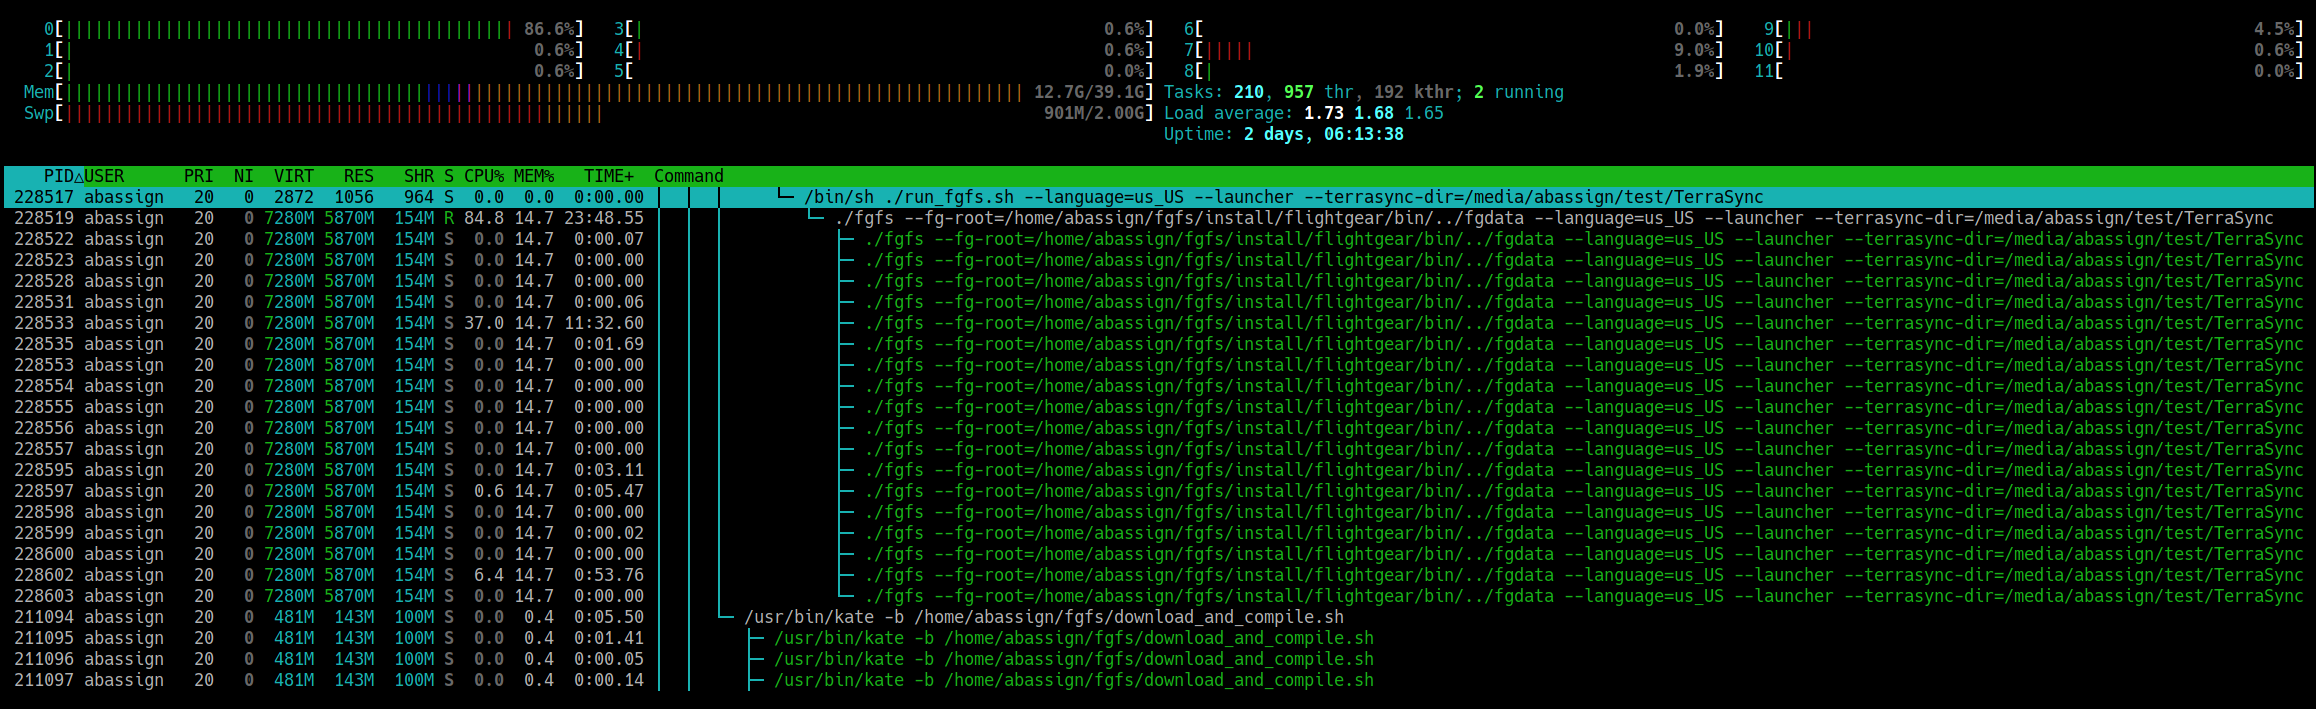Viewport: 2316px width, 709px height.
Task: Select process row with PID 228603
Action: coord(1159,596)
